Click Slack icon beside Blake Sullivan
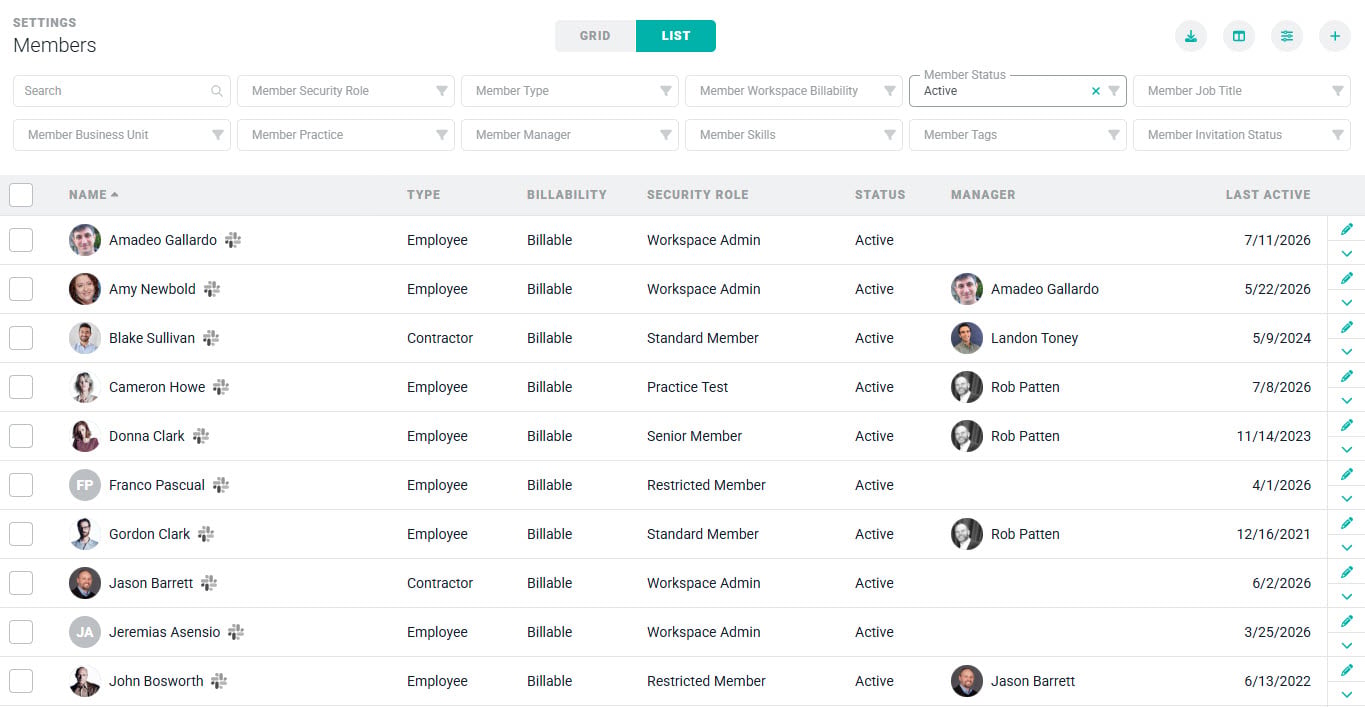1365x707 pixels. coord(211,338)
